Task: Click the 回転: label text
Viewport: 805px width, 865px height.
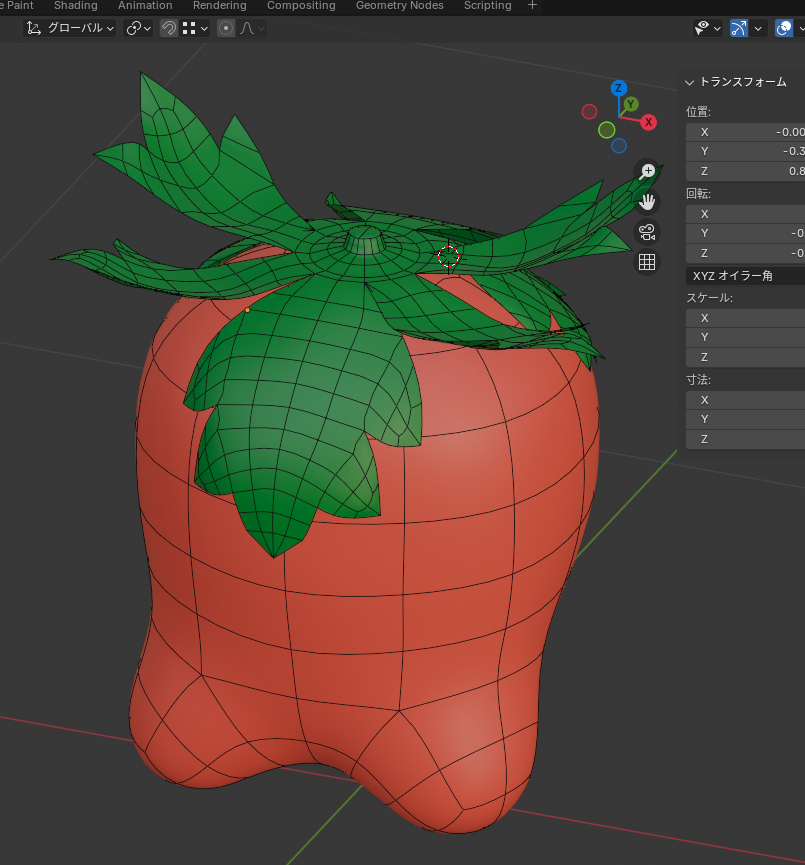Action: 699,194
